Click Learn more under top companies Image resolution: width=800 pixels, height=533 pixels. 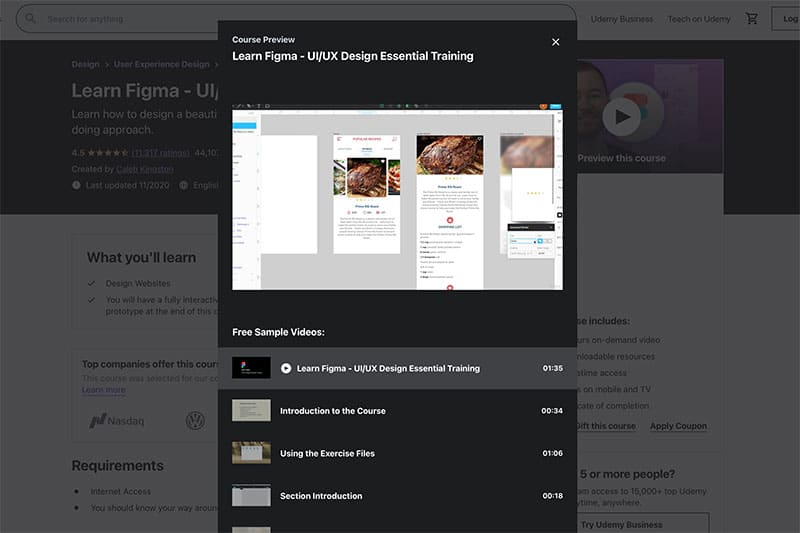tap(104, 390)
